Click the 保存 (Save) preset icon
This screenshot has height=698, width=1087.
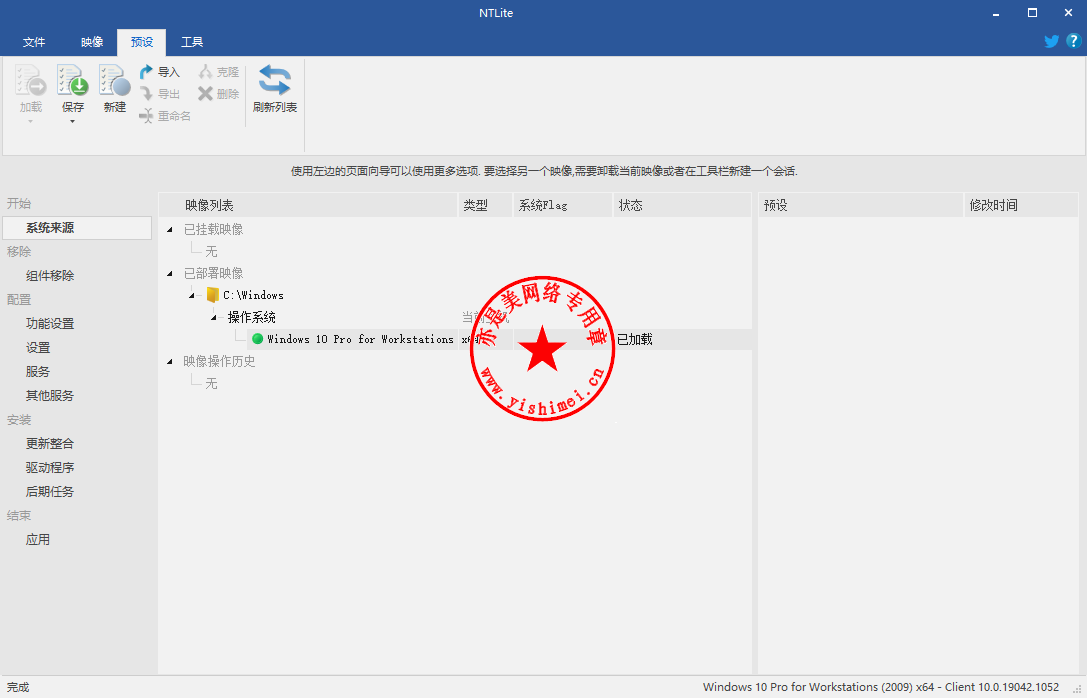click(72, 80)
